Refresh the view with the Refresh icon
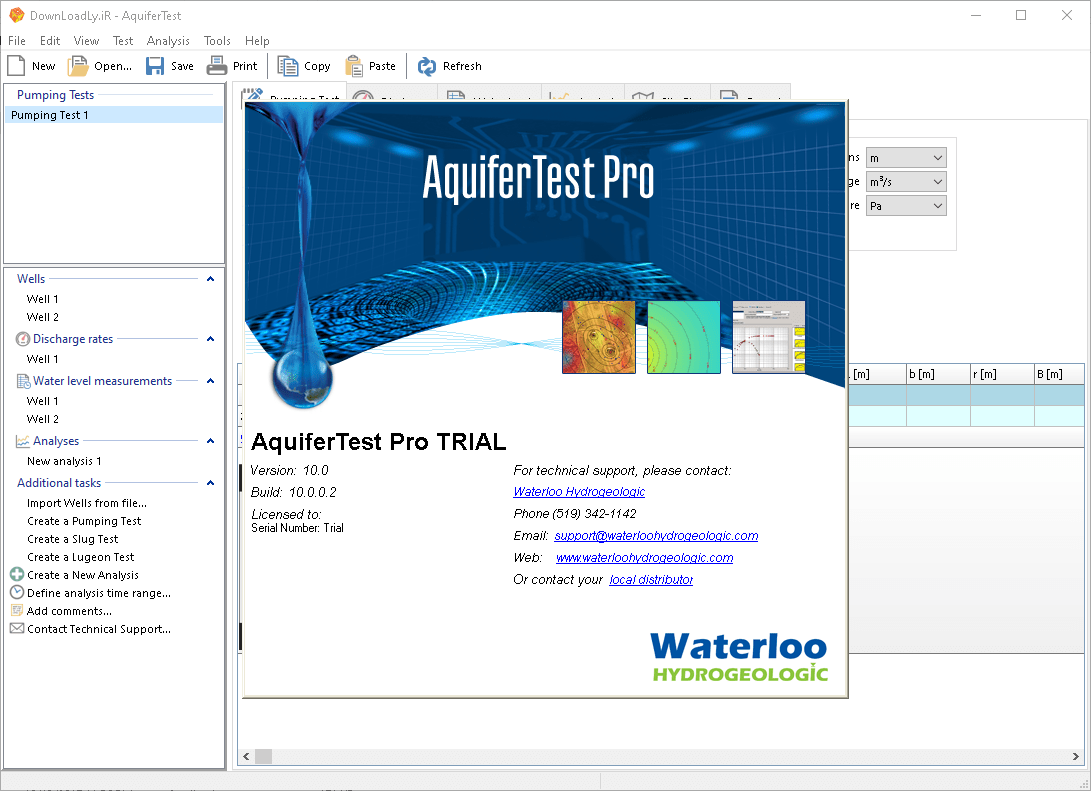Screen dimensions: 1091x791 point(428,65)
